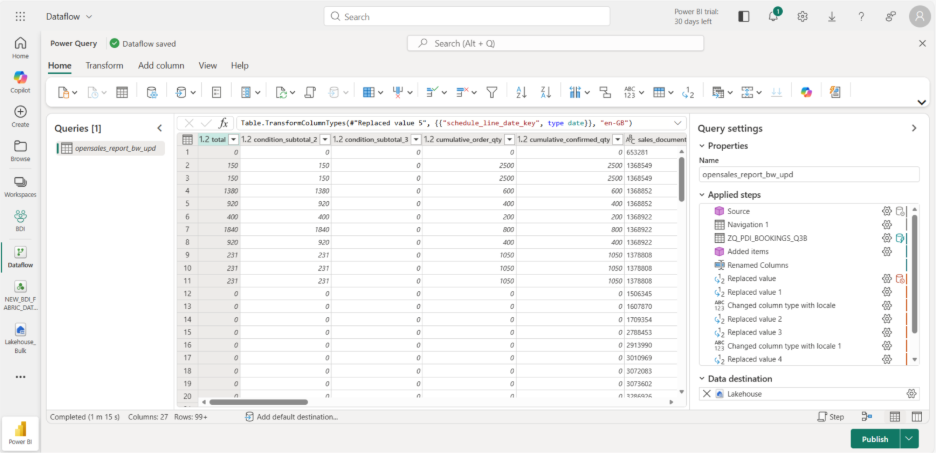Click the fx formula icon

click(224, 122)
